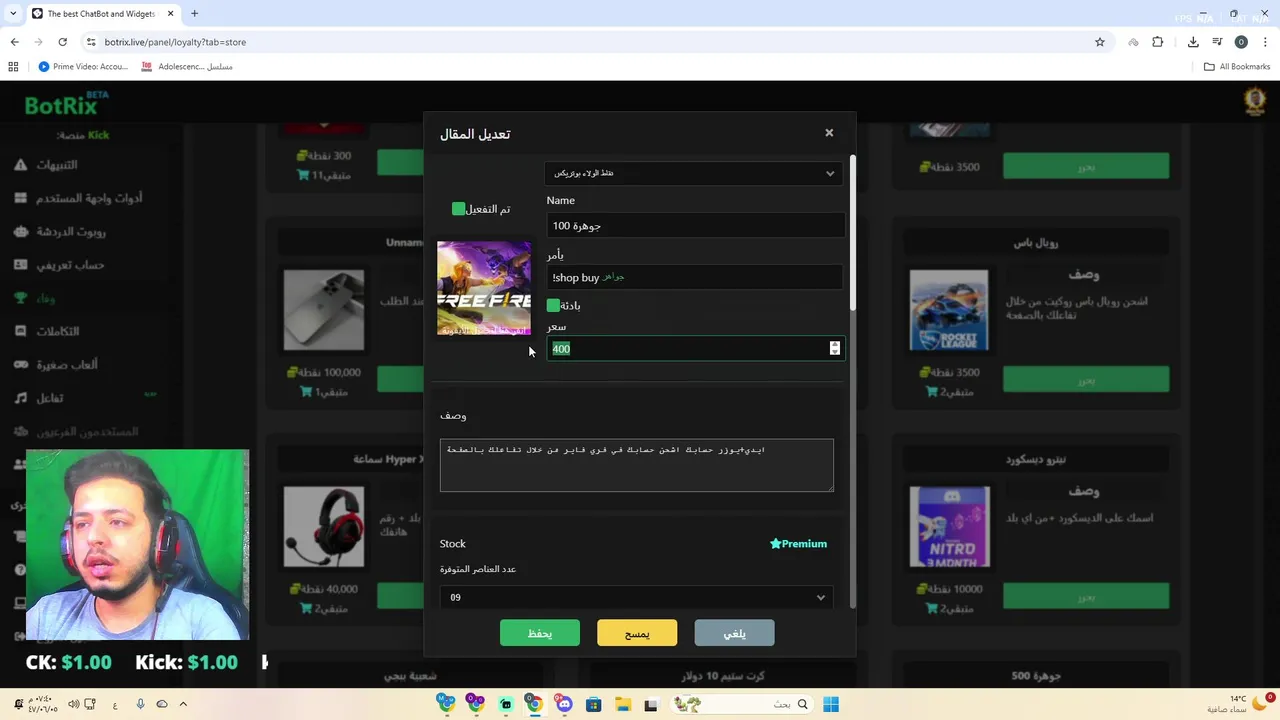
Task: Click the Discord Nitro item thumbnail
Action: [949, 527]
